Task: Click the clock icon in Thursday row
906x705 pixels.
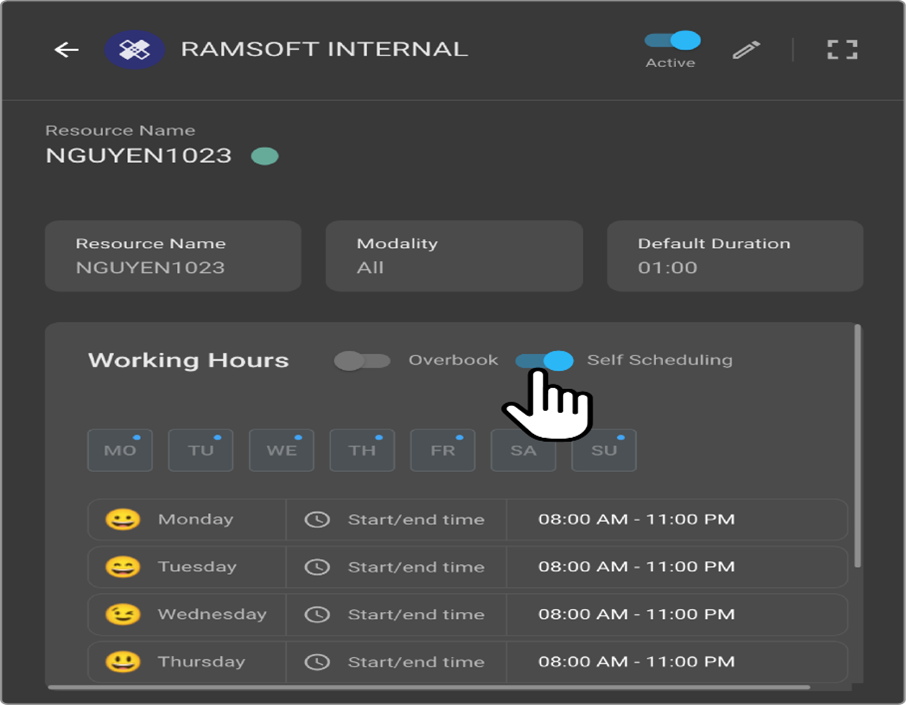Action: coord(317,662)
